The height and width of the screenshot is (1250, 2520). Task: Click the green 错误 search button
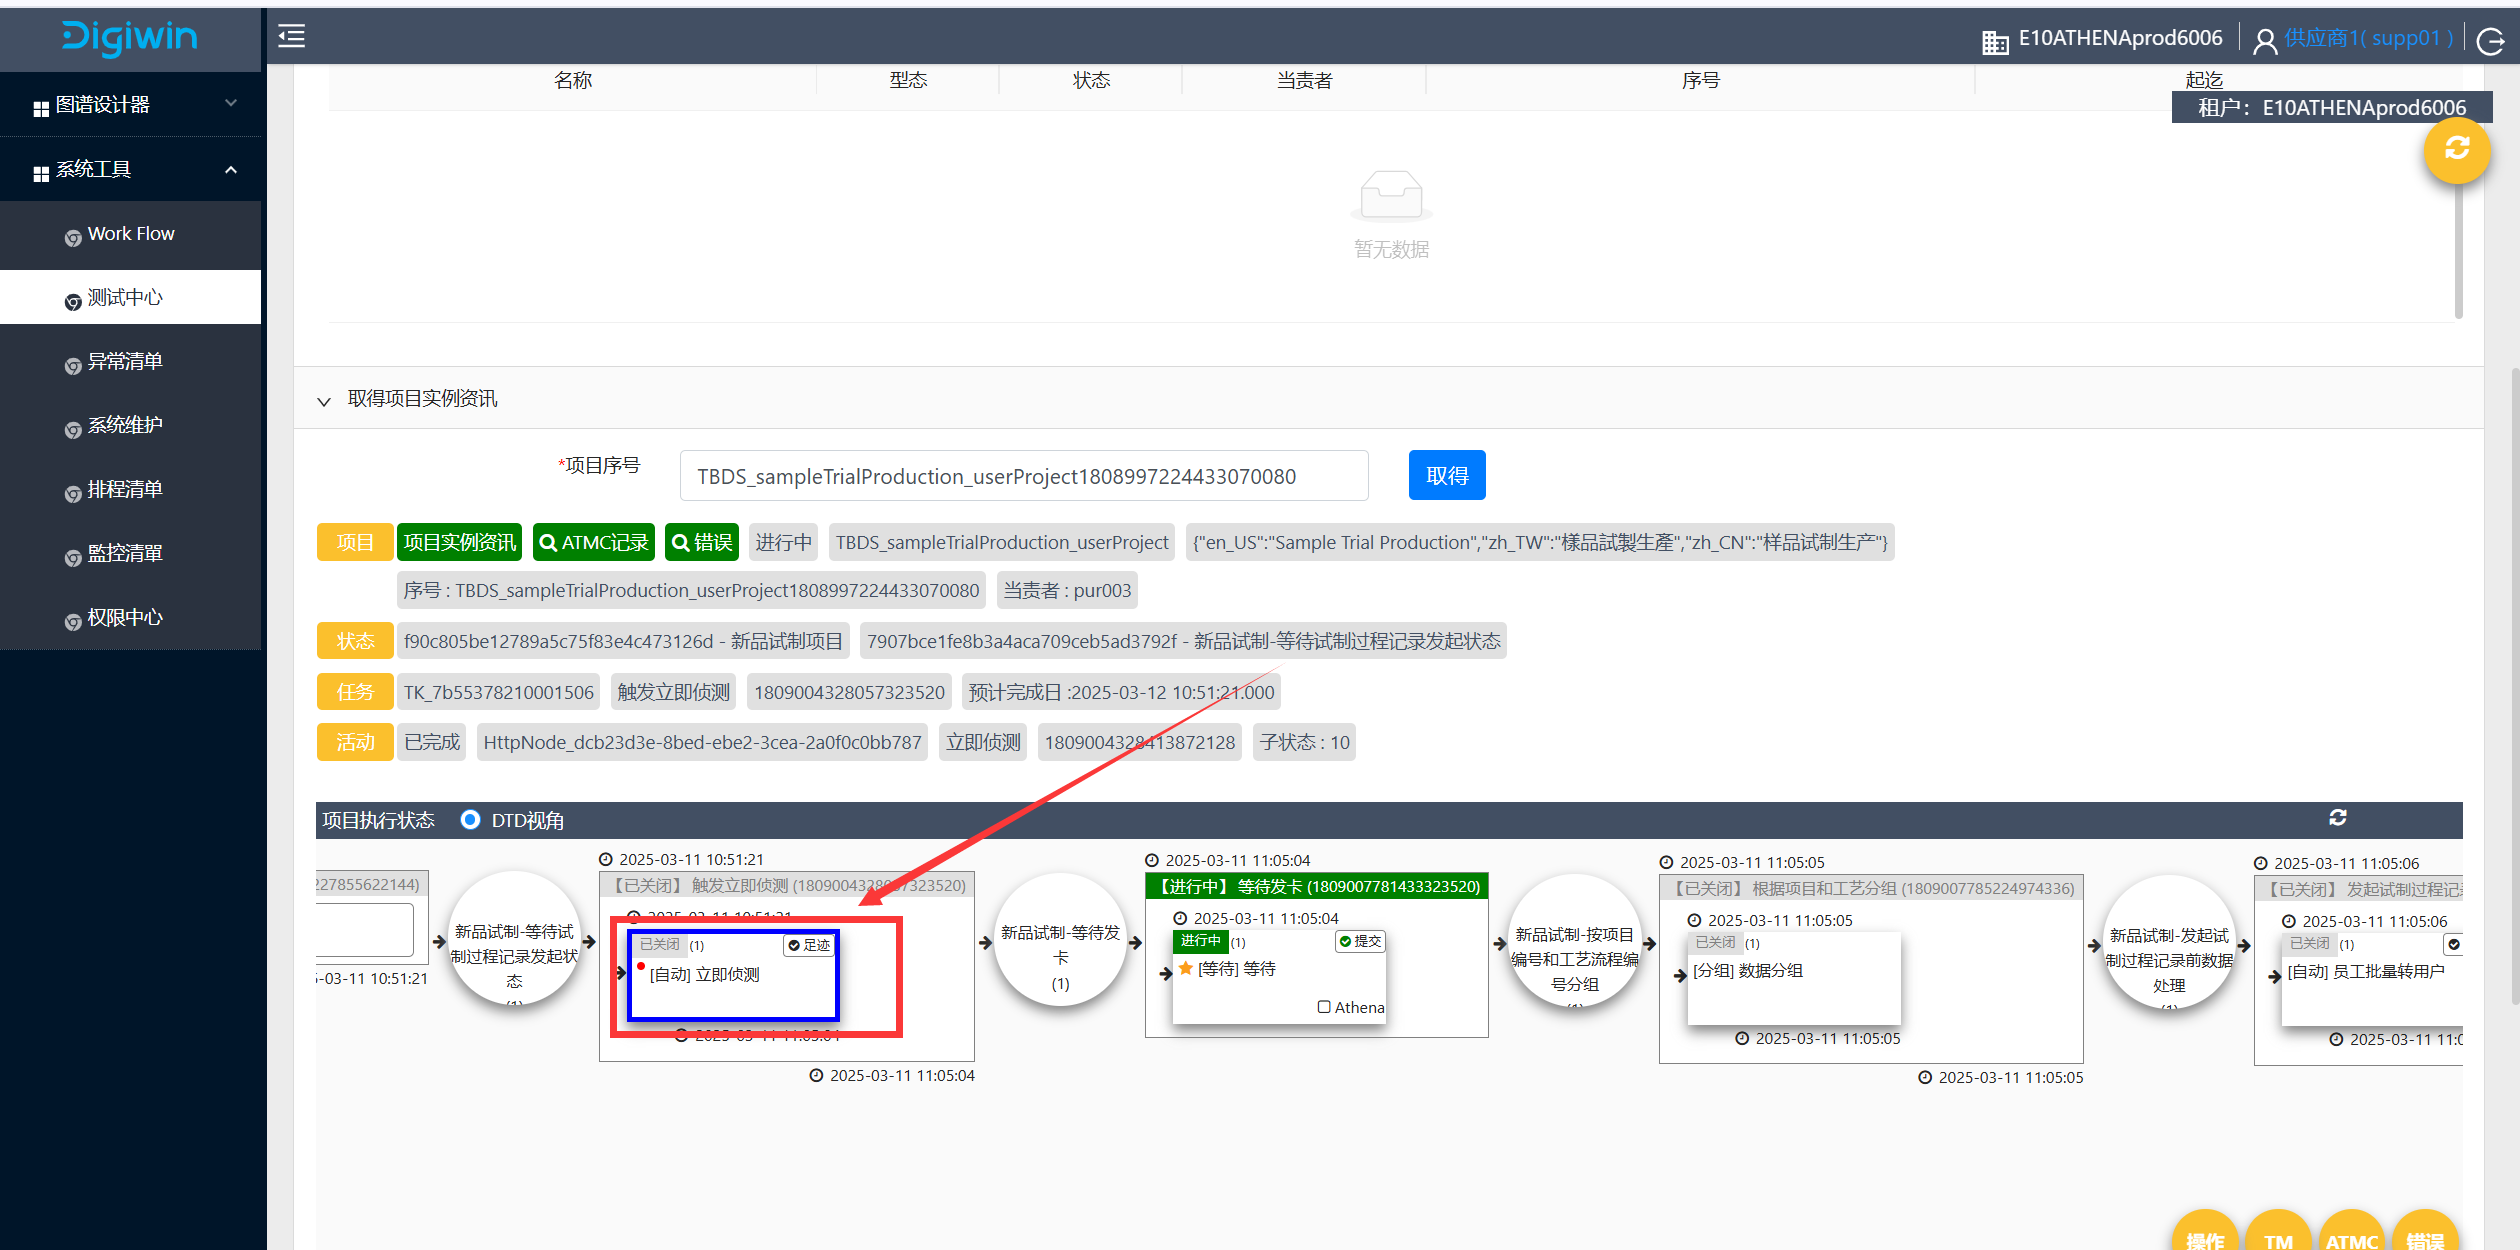click(x=702, y=542)
